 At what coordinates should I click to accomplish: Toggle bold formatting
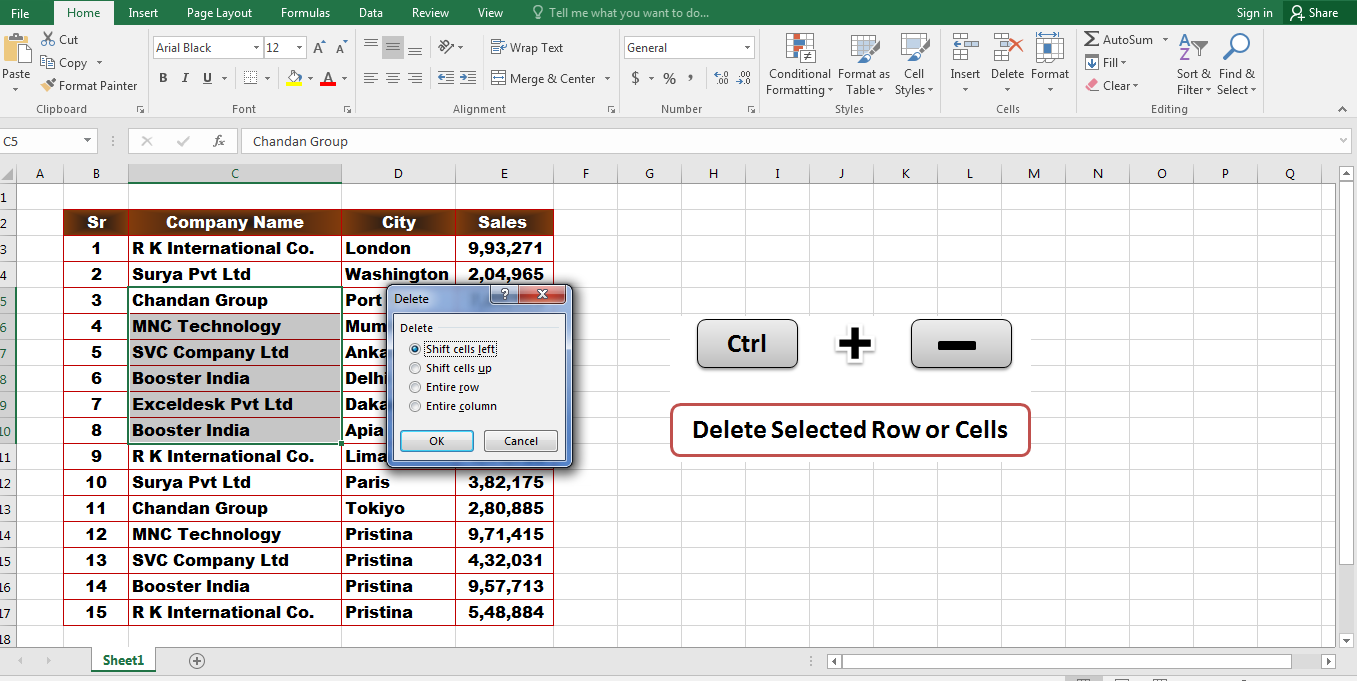coord(163,77)
